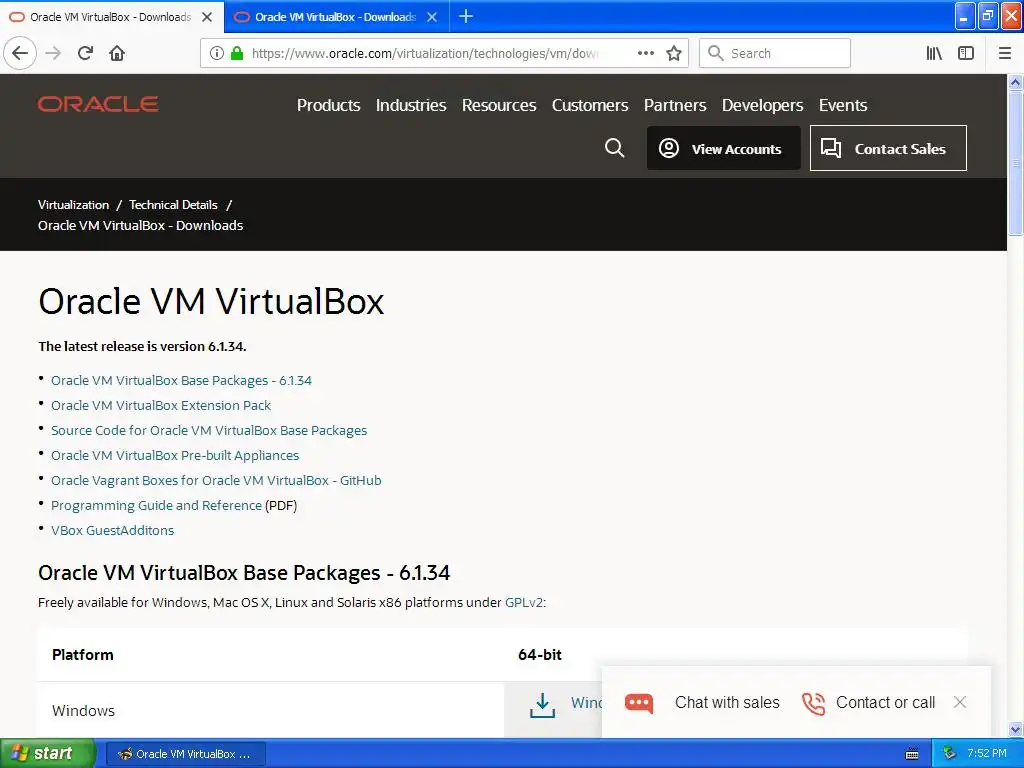Reload the page with the refresh icon
1024x768 pixels.
tap(85, 53)
